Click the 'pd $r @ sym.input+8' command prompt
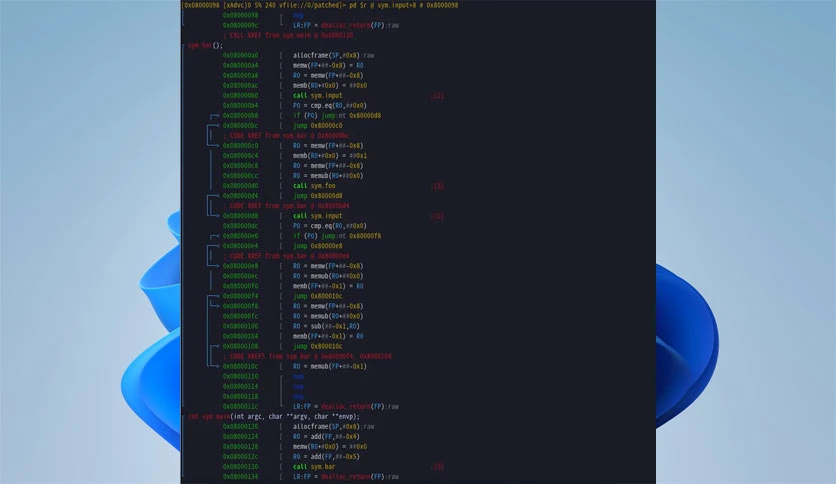The width and height of the screenshot is (836, 484). pos(319,5)
